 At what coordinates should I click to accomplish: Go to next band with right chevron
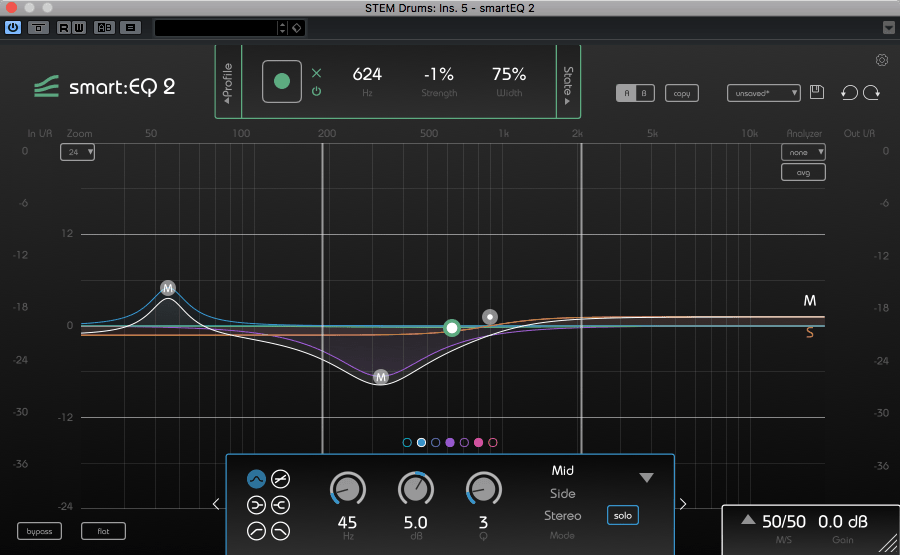682,504
